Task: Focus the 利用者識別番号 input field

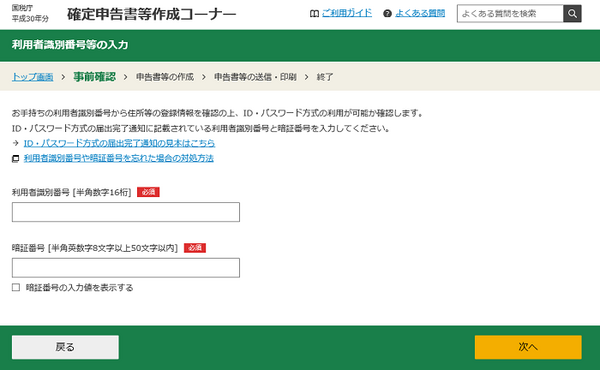Action: click(126, 212)
